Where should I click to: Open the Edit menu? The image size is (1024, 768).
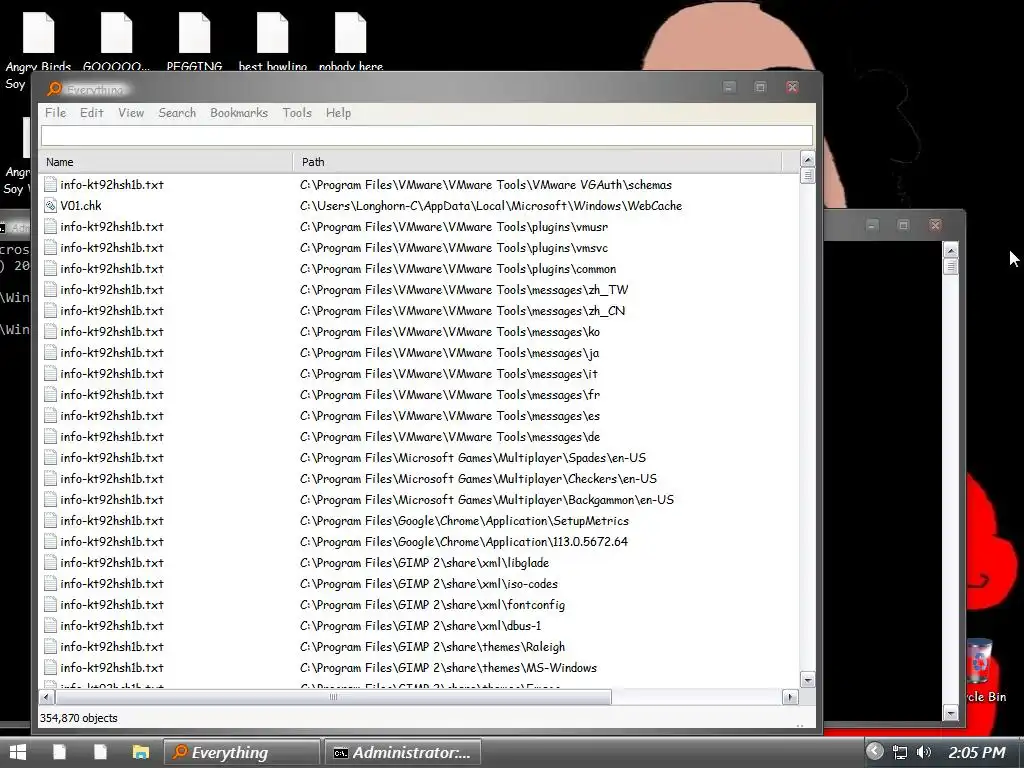(91, 113)
